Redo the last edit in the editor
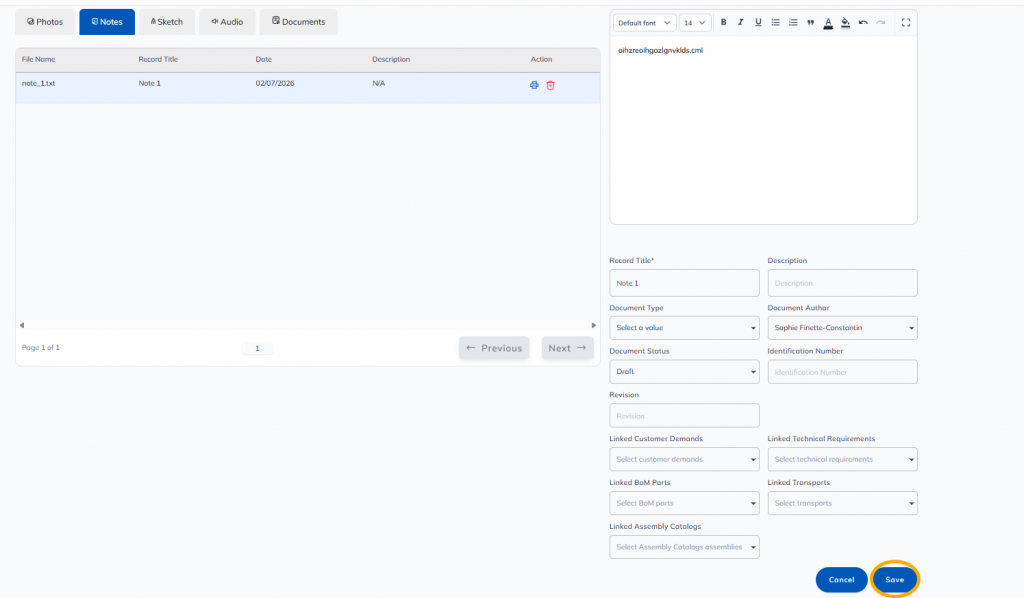 point(880,22)
